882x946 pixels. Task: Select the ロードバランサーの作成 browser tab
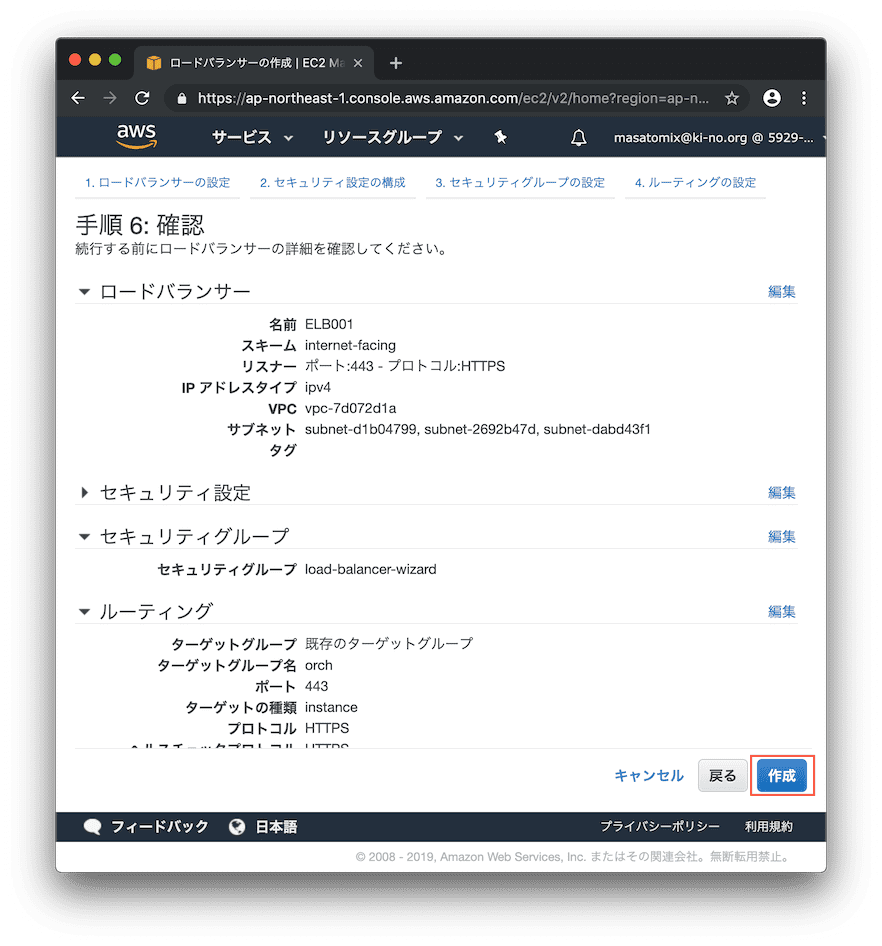tap(253, 63)
